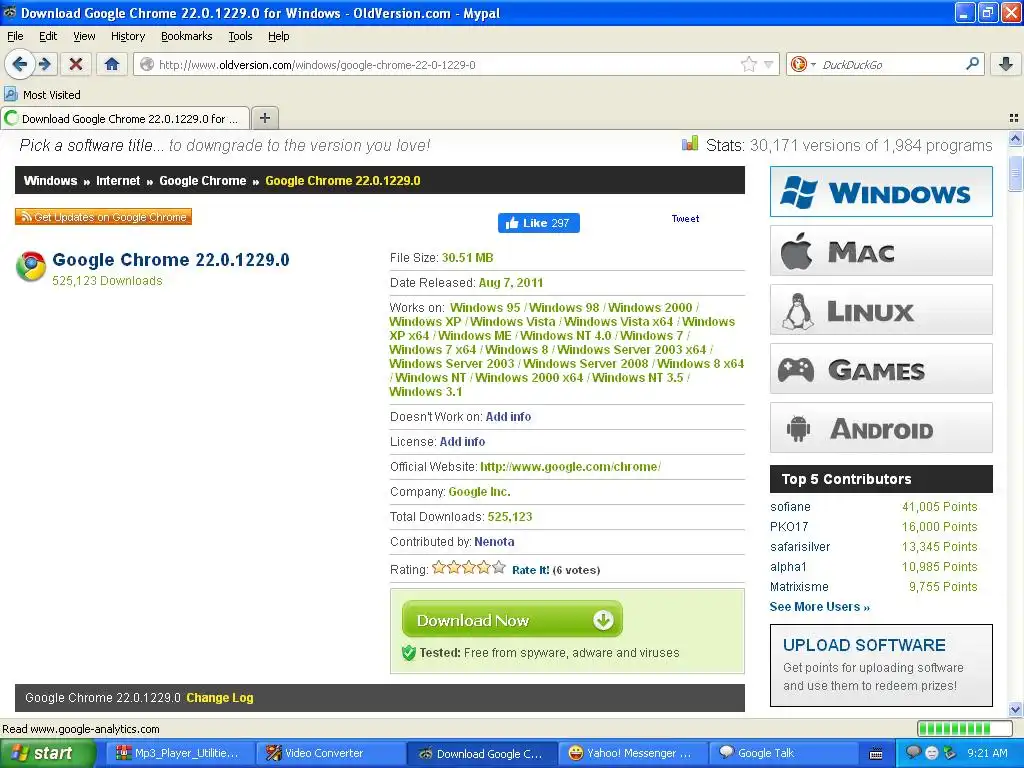Click the rating stars
The image size is (1024, 768).
pos(468,568)
